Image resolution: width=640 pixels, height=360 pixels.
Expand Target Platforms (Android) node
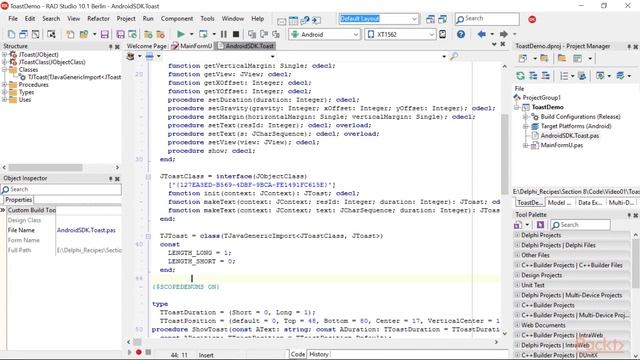tap(526, 127)
